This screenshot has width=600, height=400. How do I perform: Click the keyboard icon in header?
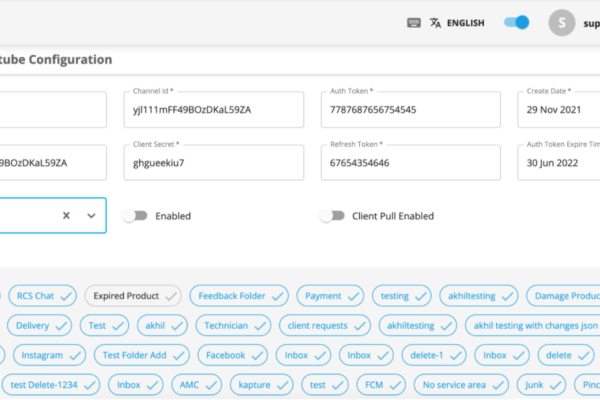414,23
